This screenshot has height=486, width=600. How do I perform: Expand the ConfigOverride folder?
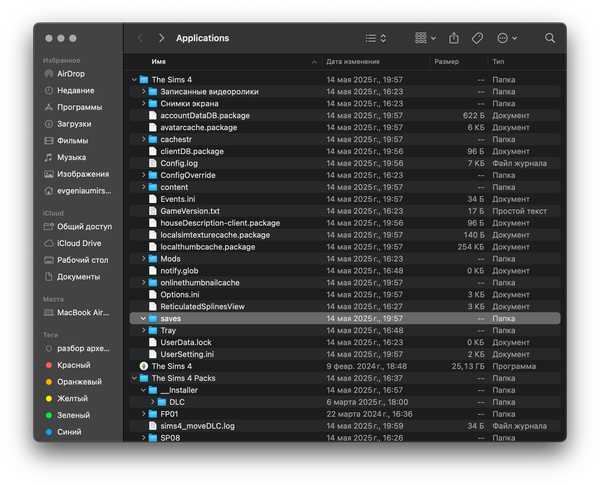pos(143,175)
